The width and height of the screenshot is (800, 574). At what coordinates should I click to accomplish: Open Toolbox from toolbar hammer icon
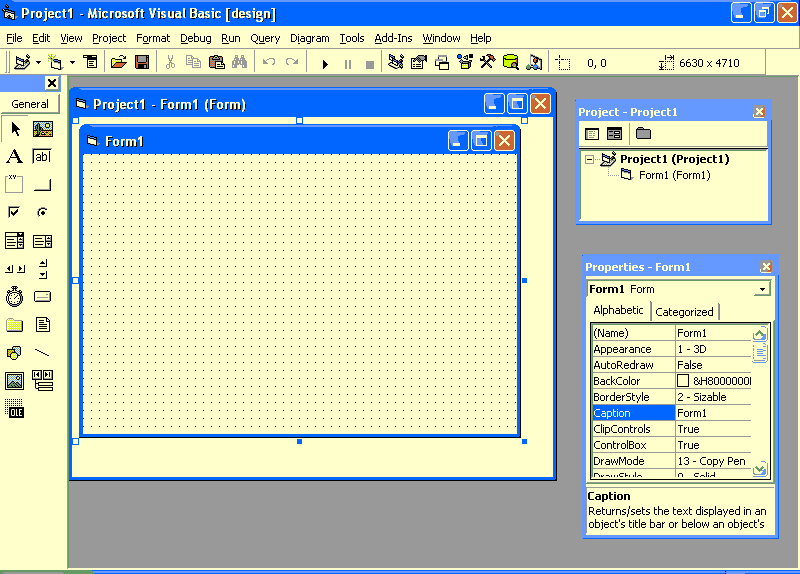pyautogui.click(x=487, y=62)
